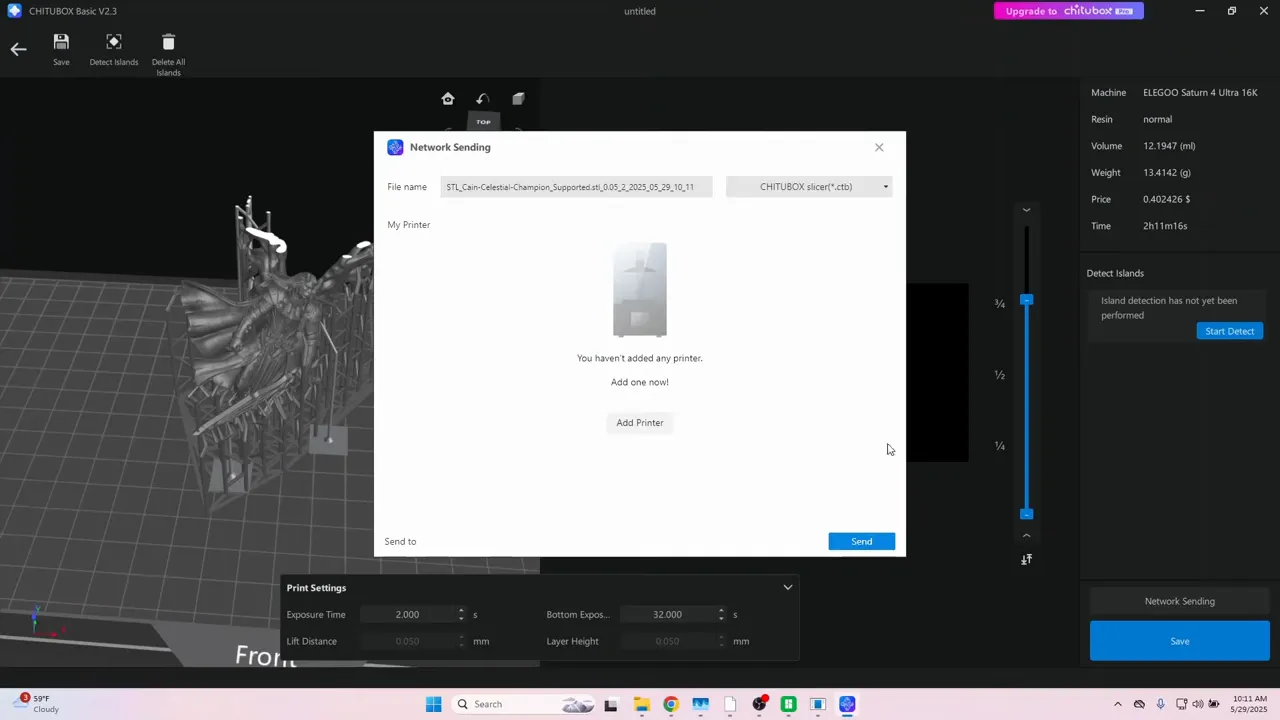Screen dimensions: 1280x720
Task: Select the 3D cube view icon
Action: pyautogui.click(x=518, y=99)
